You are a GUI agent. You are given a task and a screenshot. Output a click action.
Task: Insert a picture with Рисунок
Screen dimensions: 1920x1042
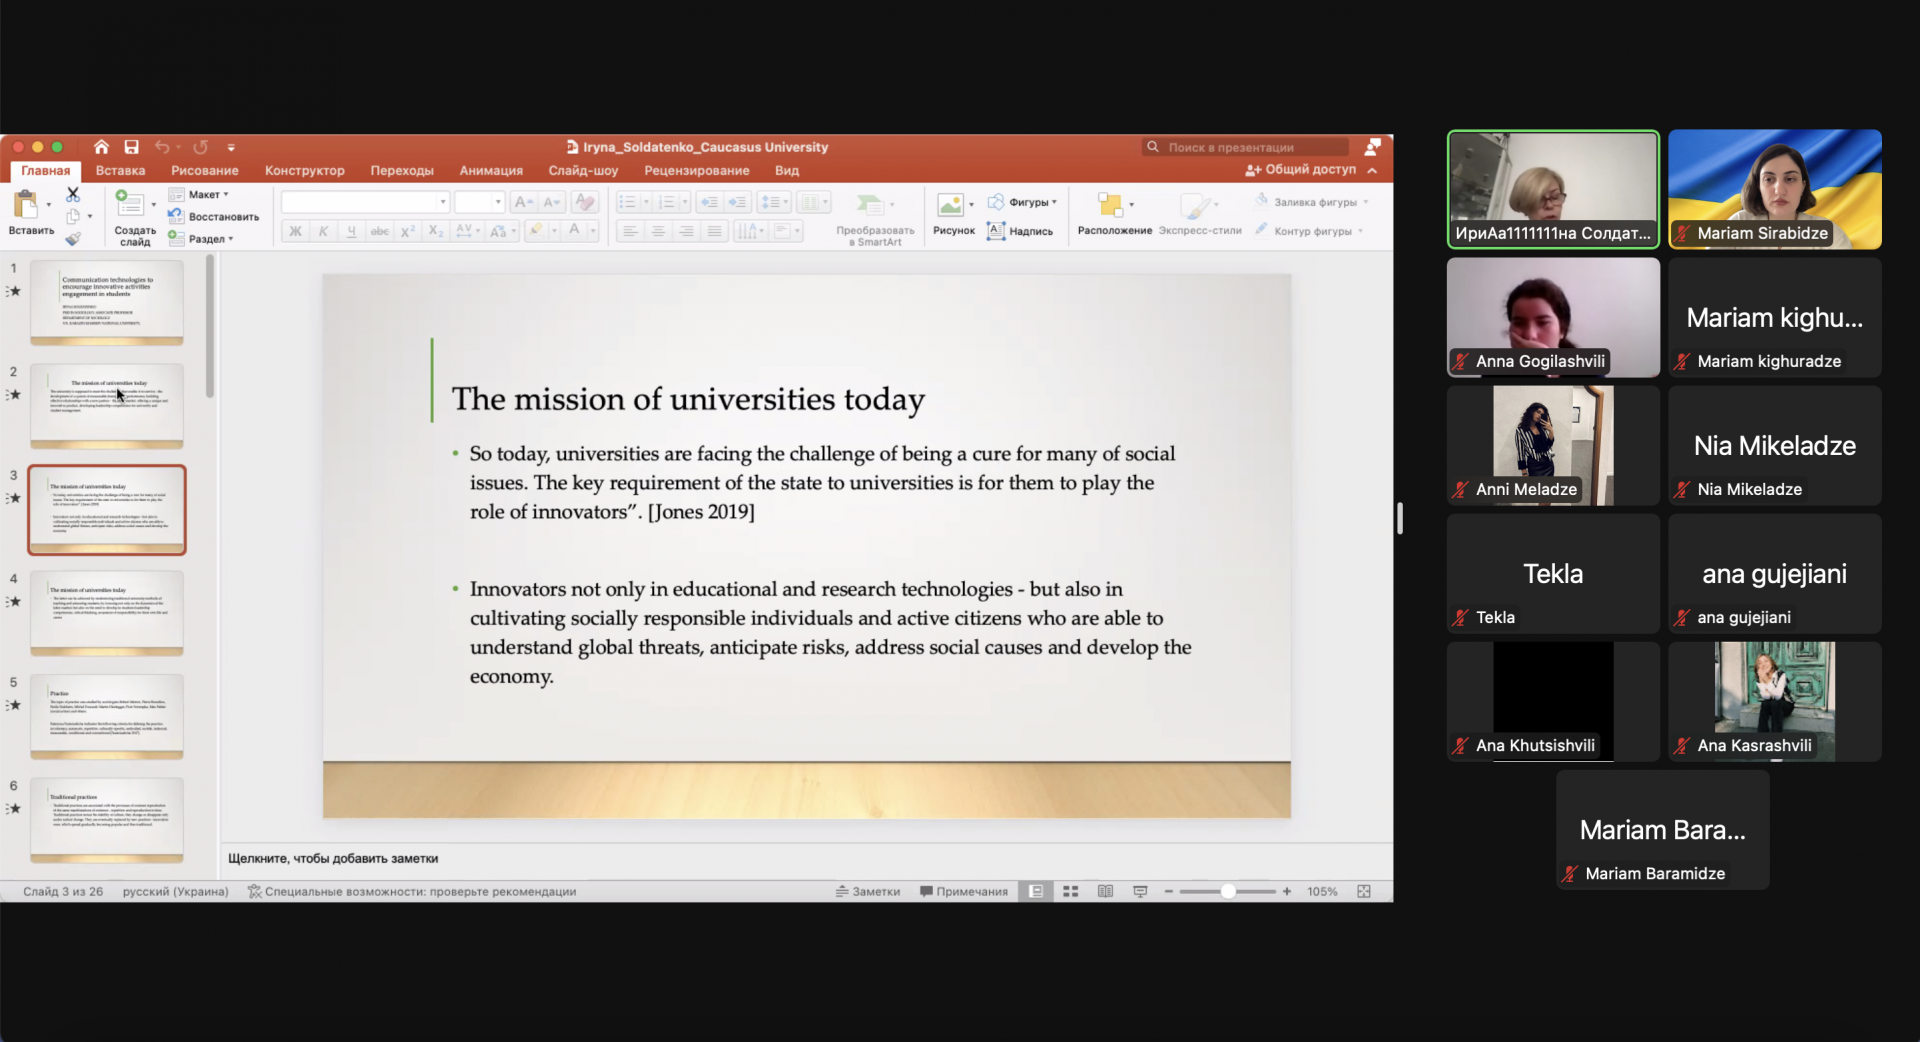(x=953, y=214)
